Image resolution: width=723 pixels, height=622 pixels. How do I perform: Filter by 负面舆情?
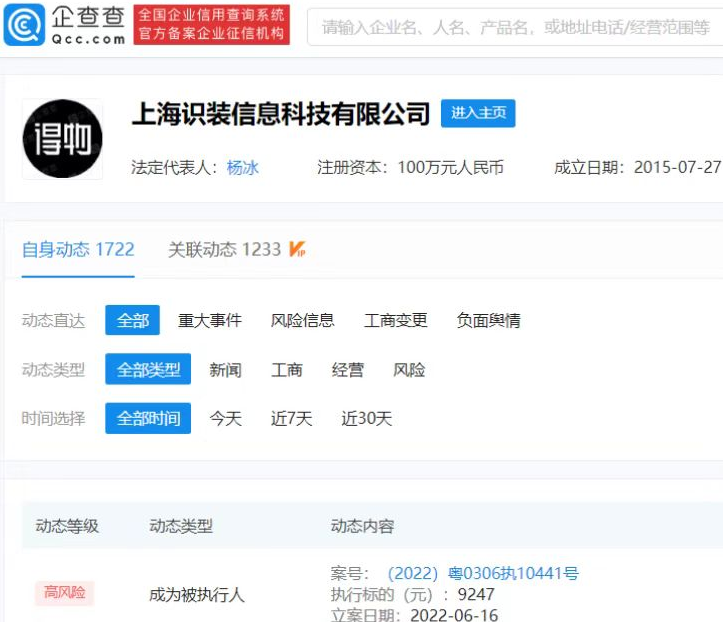point(488,320)
